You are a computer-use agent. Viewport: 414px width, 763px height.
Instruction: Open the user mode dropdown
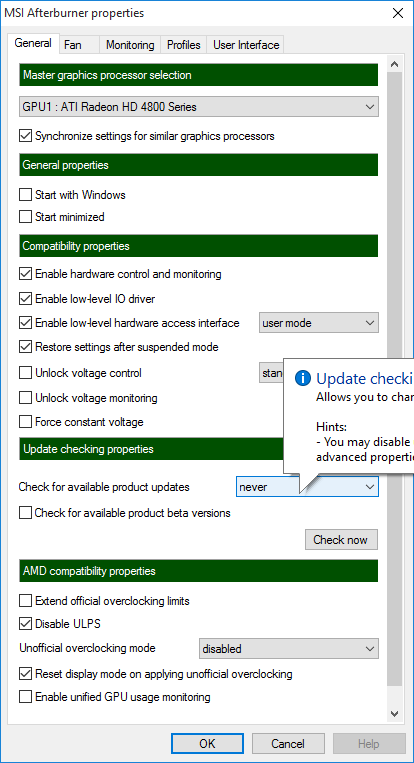coord(319,323)
